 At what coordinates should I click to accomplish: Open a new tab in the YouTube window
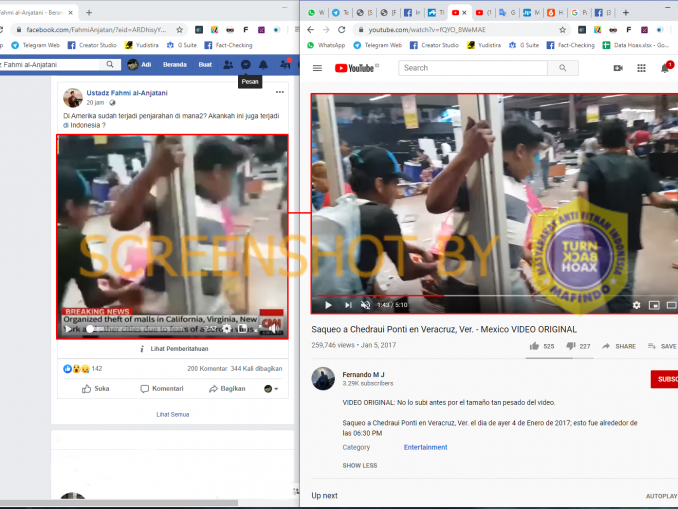[x=625, y=13]
